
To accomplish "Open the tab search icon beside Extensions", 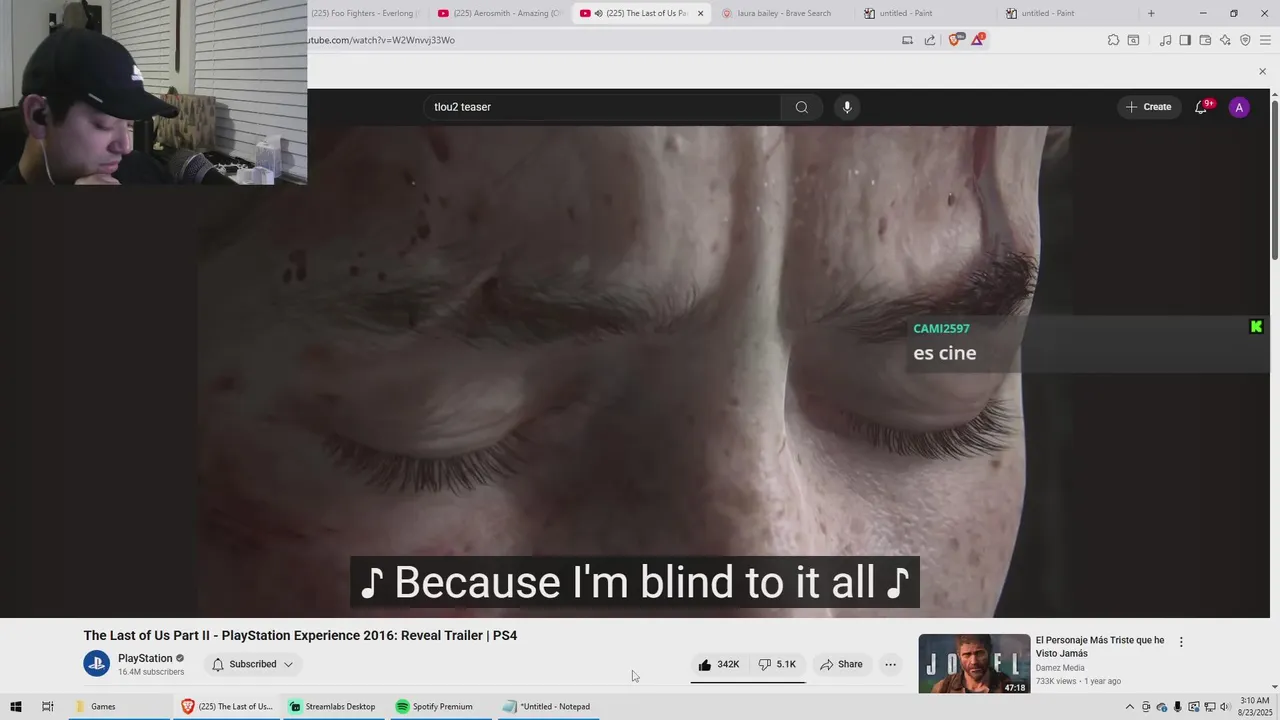I will pos(1133,40).
